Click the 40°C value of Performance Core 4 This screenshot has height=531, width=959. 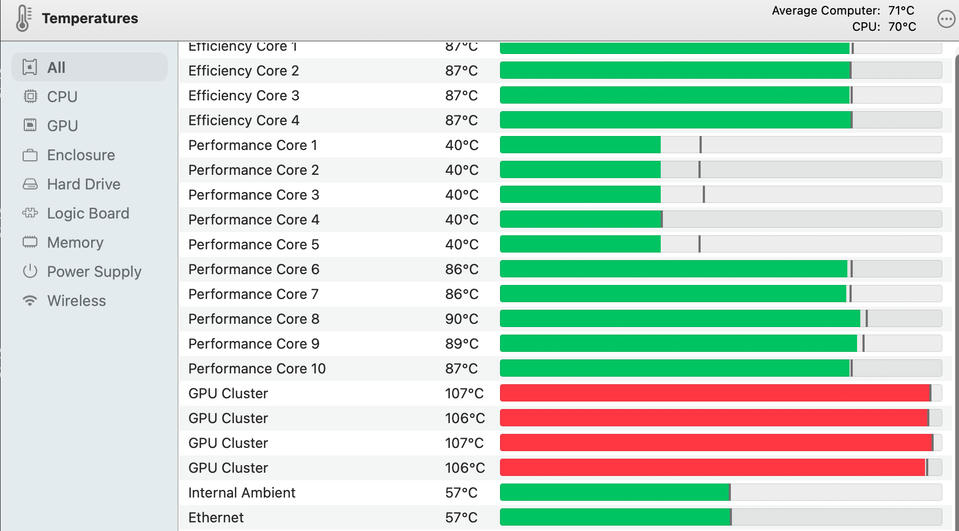pos(462,220)
